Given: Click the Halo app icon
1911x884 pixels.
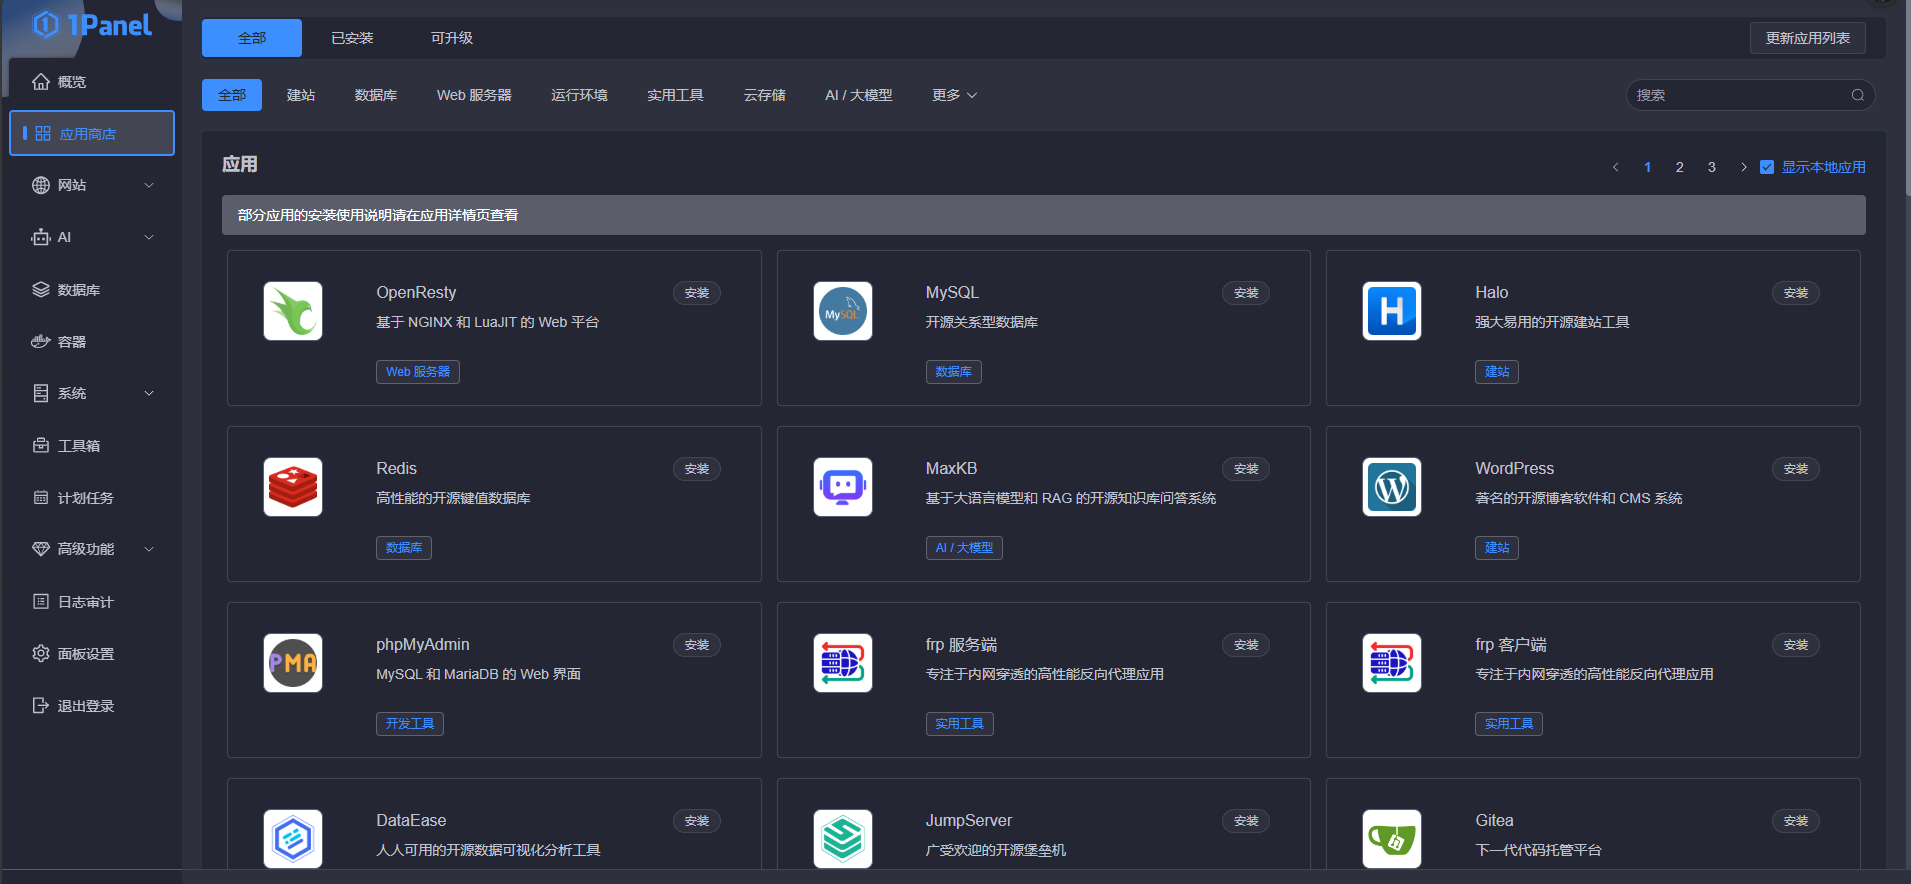Looking at the screenshot, I should (x=1392, y=311).
